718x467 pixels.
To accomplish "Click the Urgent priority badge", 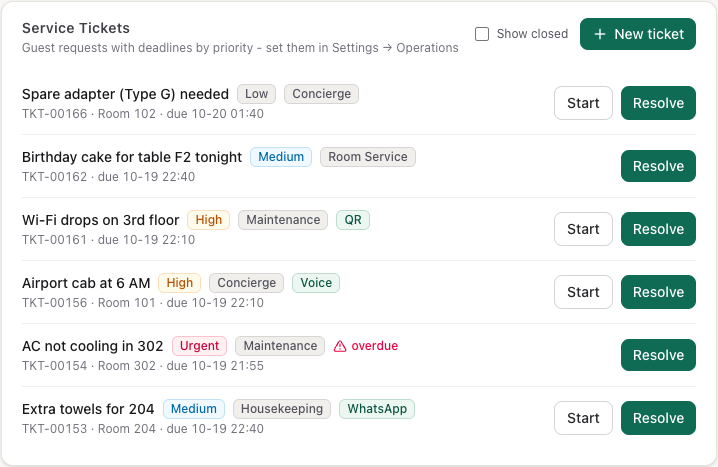I will pos(199,346).
